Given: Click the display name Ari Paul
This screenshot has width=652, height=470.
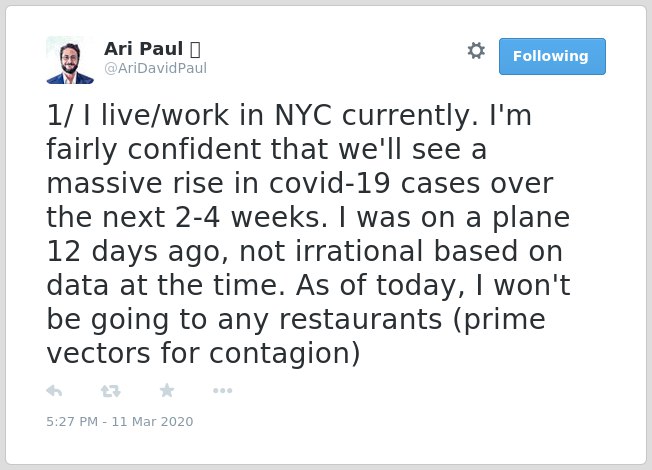Looking at the screenshot, I should (x=143, y=49).
